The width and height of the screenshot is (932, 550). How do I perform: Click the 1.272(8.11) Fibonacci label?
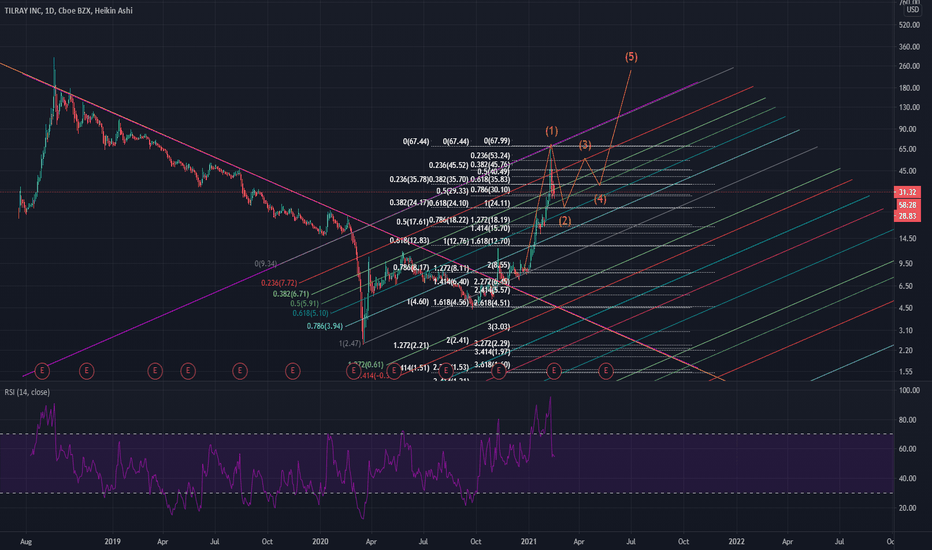coord(451,269)
